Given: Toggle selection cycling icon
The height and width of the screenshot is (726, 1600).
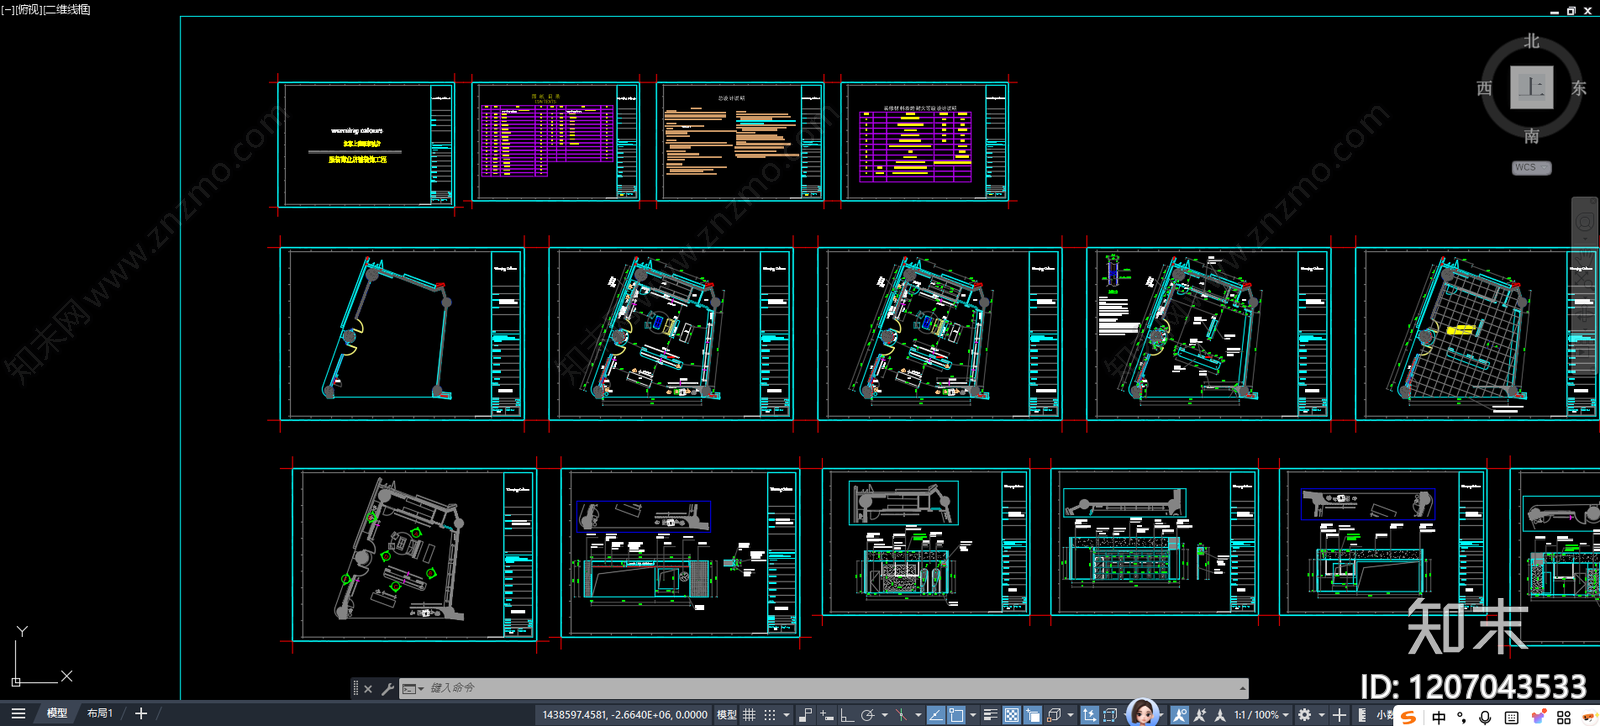Looking at the screenshot, I should [x=1033, y=715].
